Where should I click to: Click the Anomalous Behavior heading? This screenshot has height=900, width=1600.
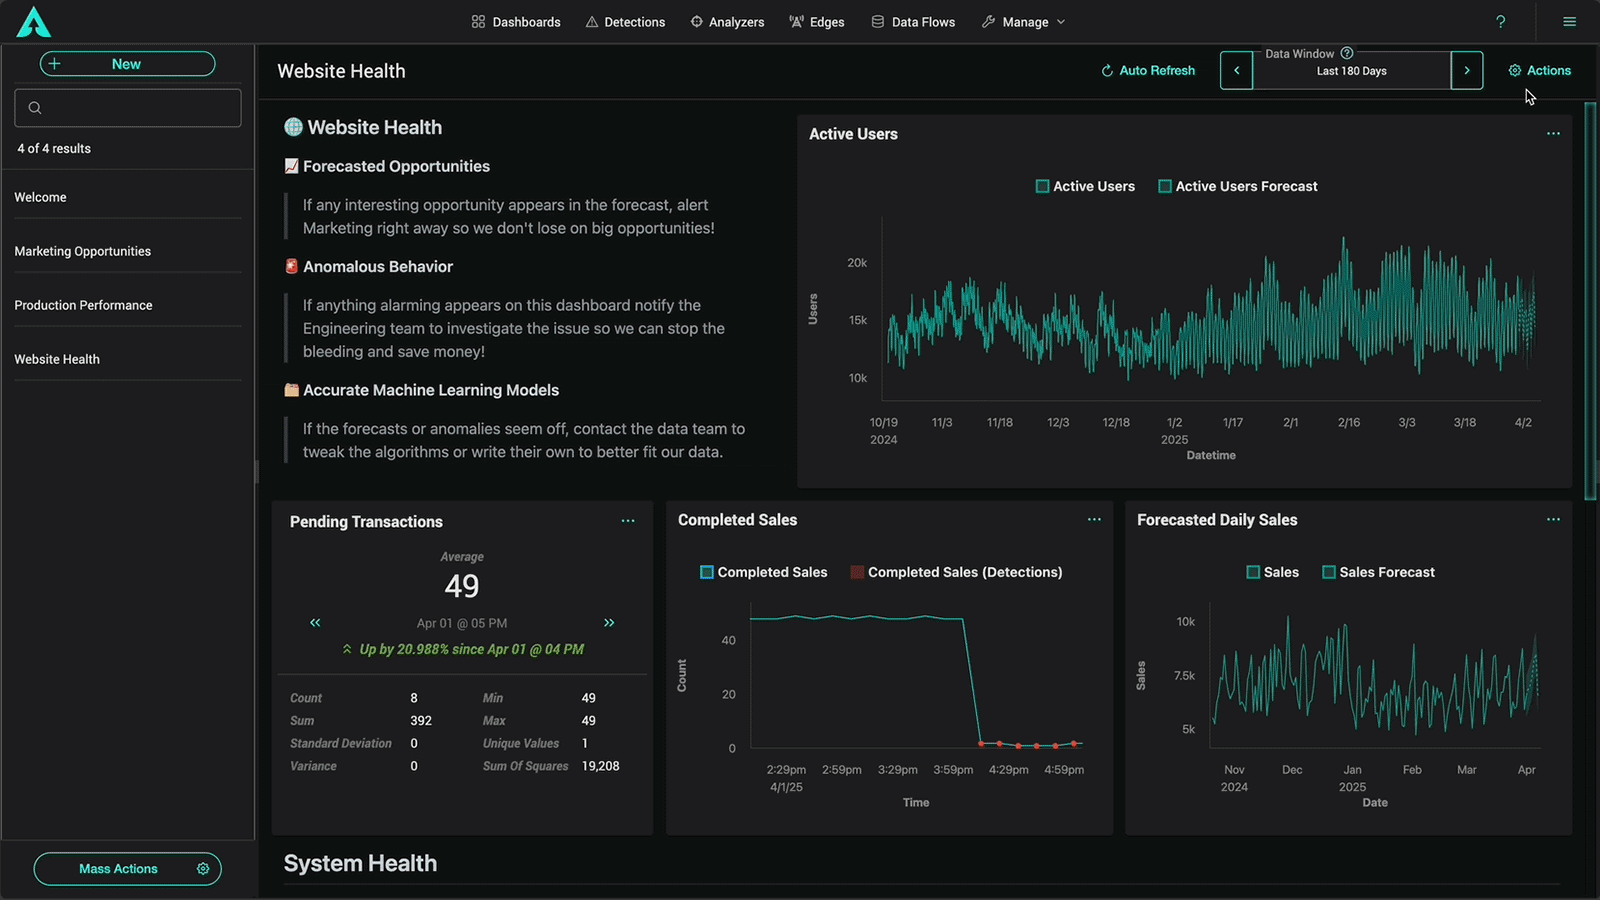click(x=378, y=266)
